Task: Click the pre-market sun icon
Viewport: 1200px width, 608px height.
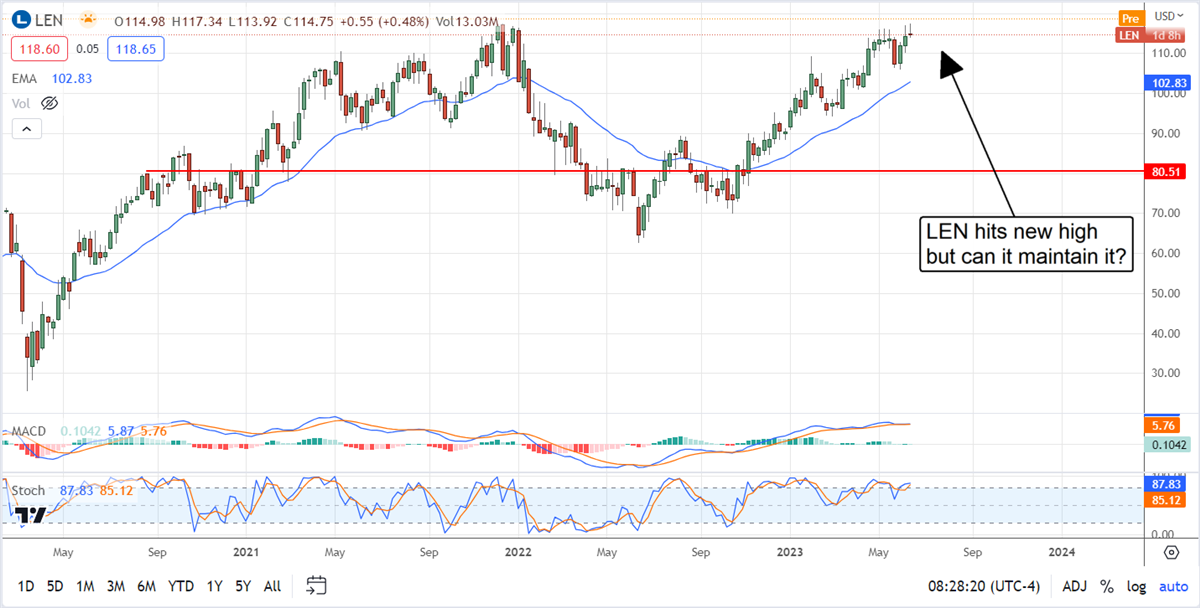Action: 88,20
